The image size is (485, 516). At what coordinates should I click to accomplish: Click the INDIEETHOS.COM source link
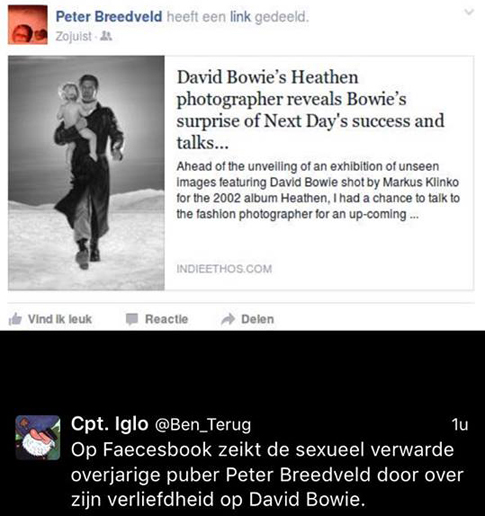(x=224, y=269)
